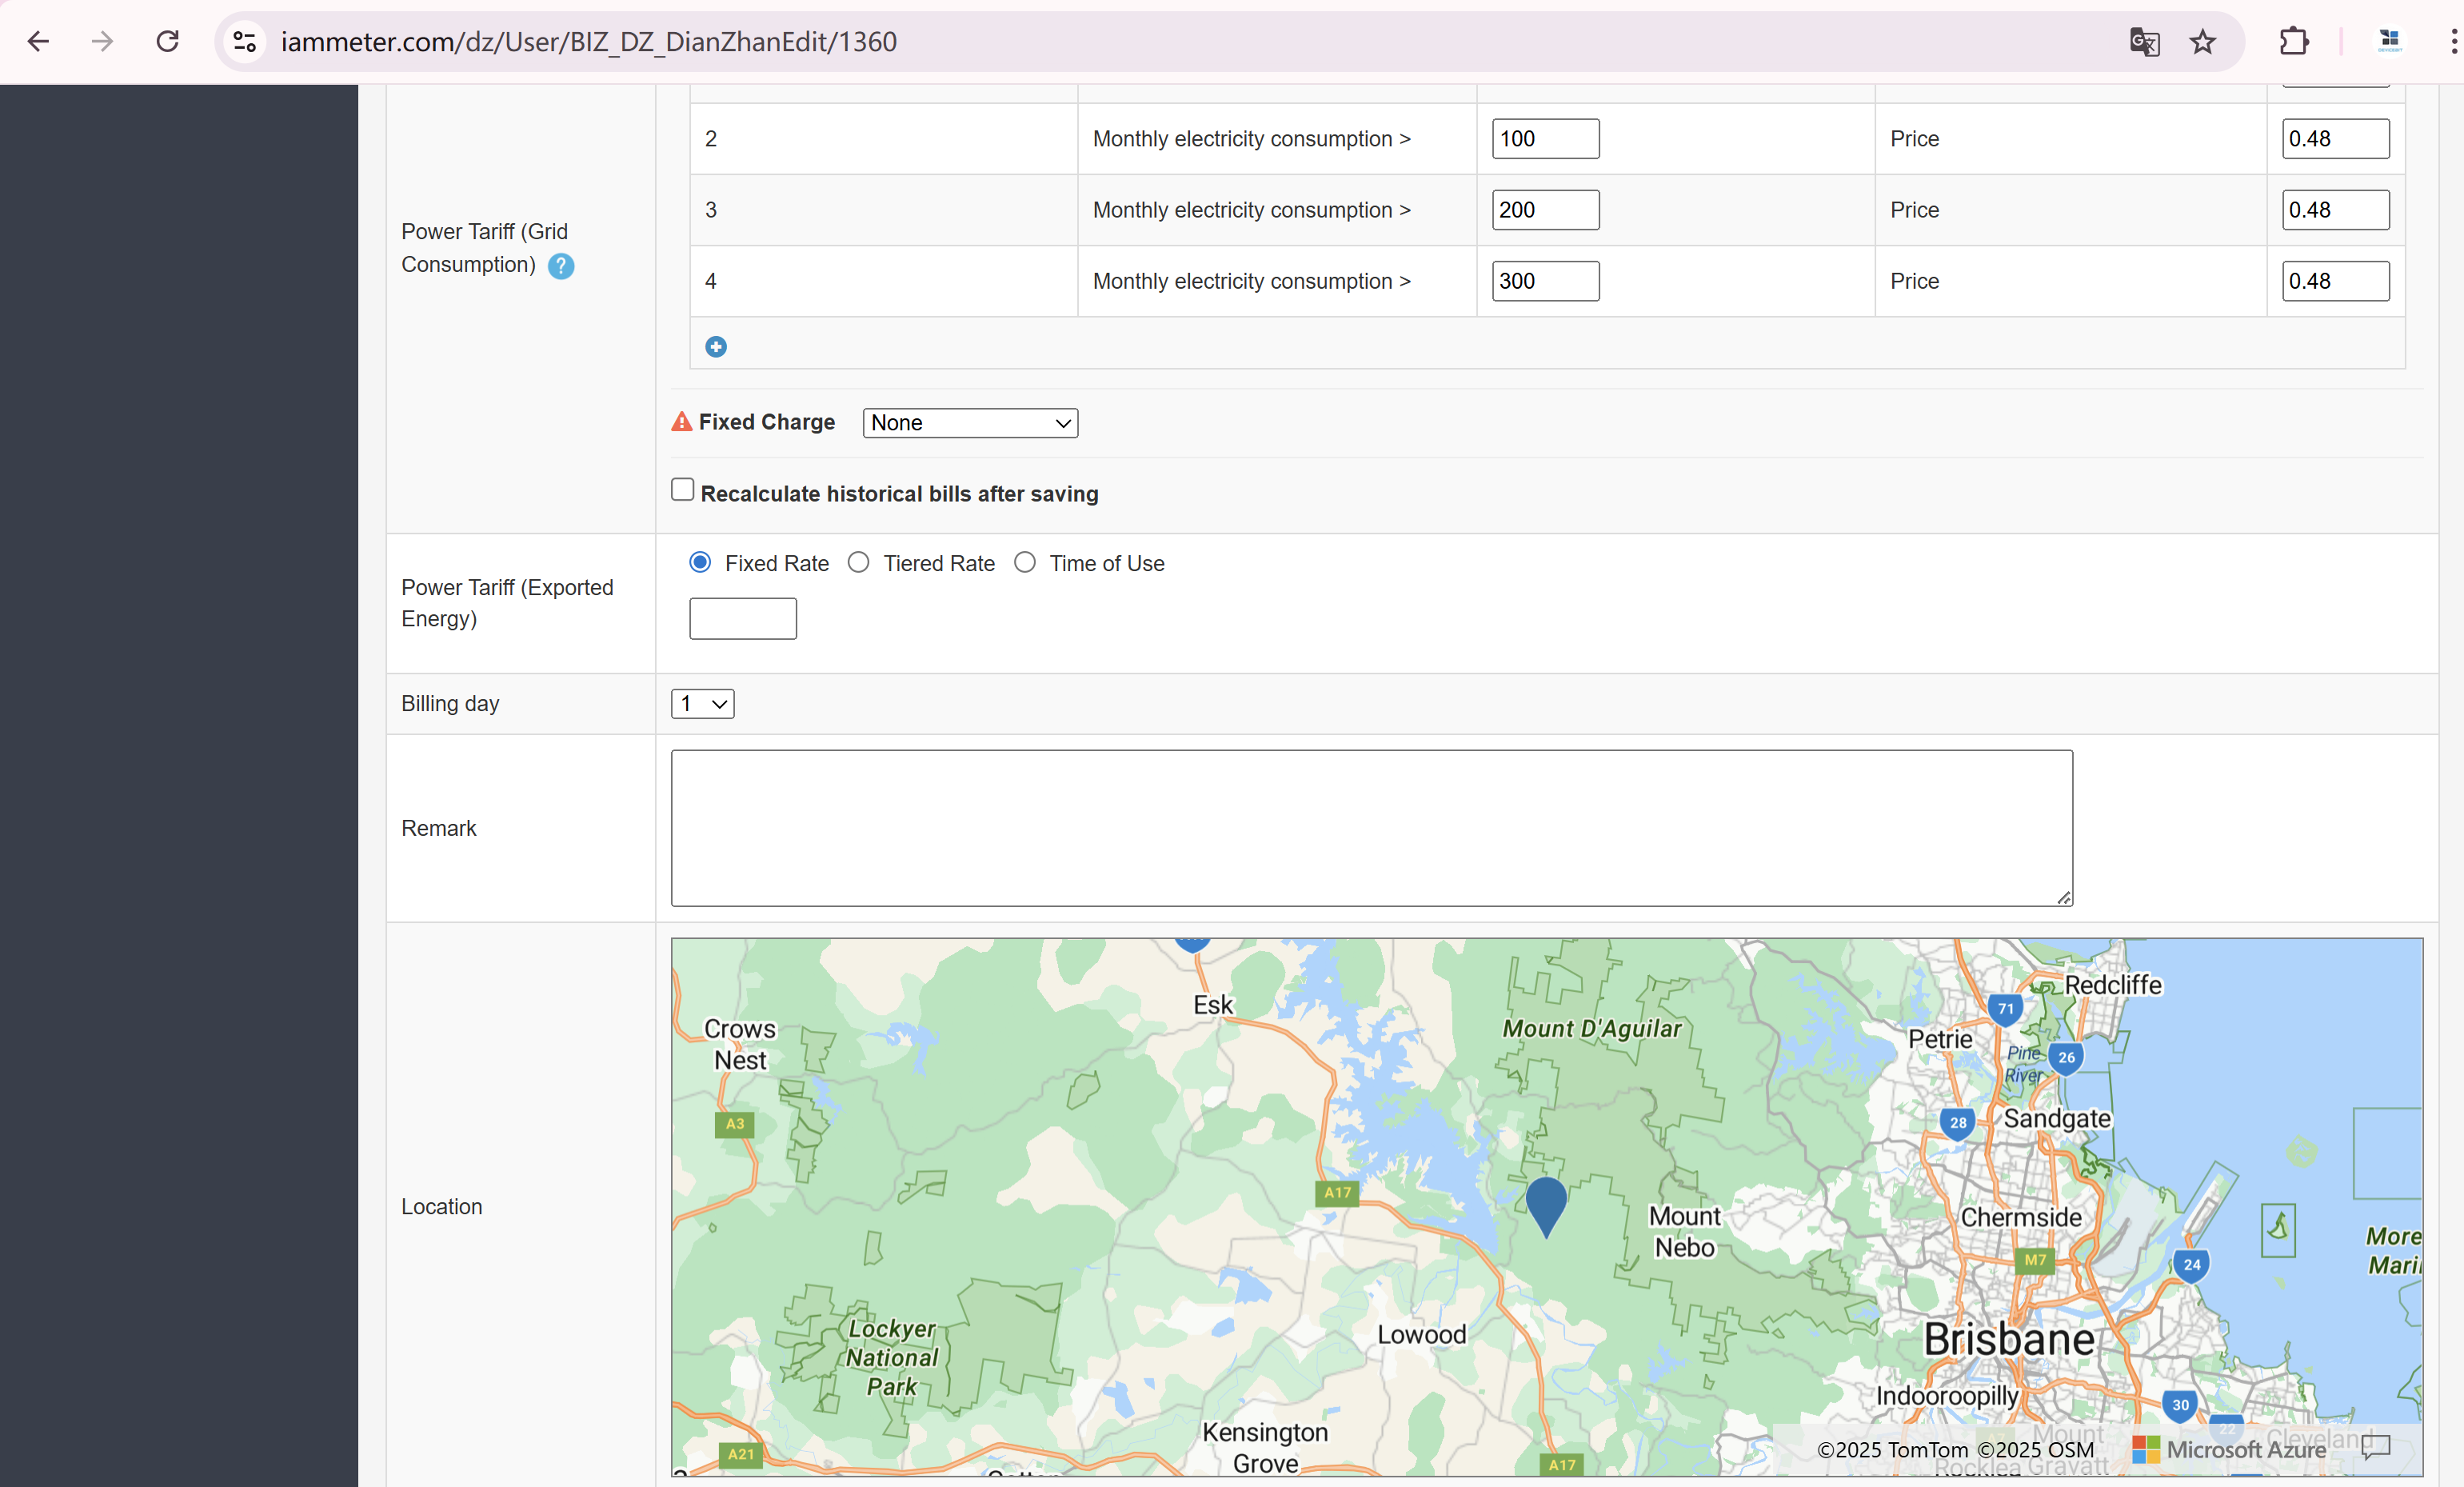Click the Fixed Charge label text
Image resolution: width=2464 pixels, height=1487 pixels.
[767, 422]
